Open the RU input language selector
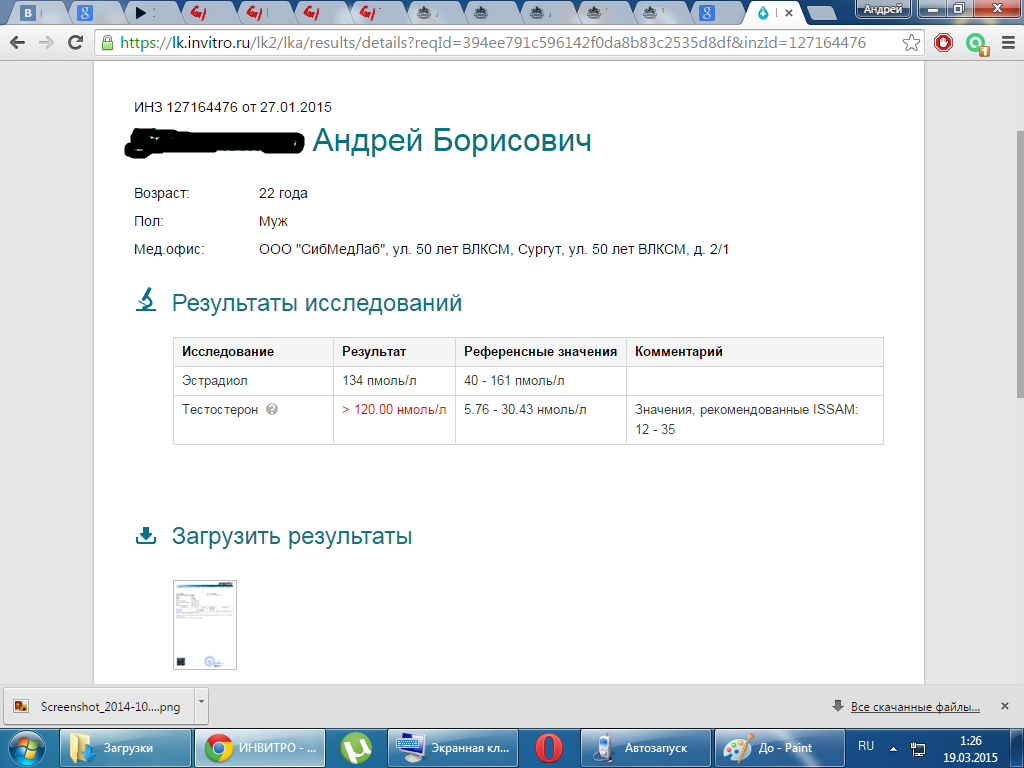1024x768 pixels. (x=866, y=746)
